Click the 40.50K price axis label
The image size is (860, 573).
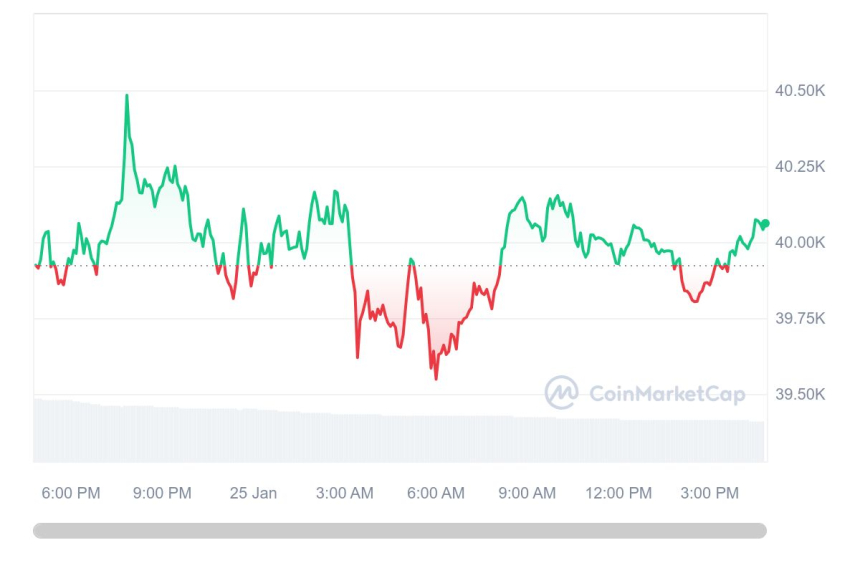800,91
